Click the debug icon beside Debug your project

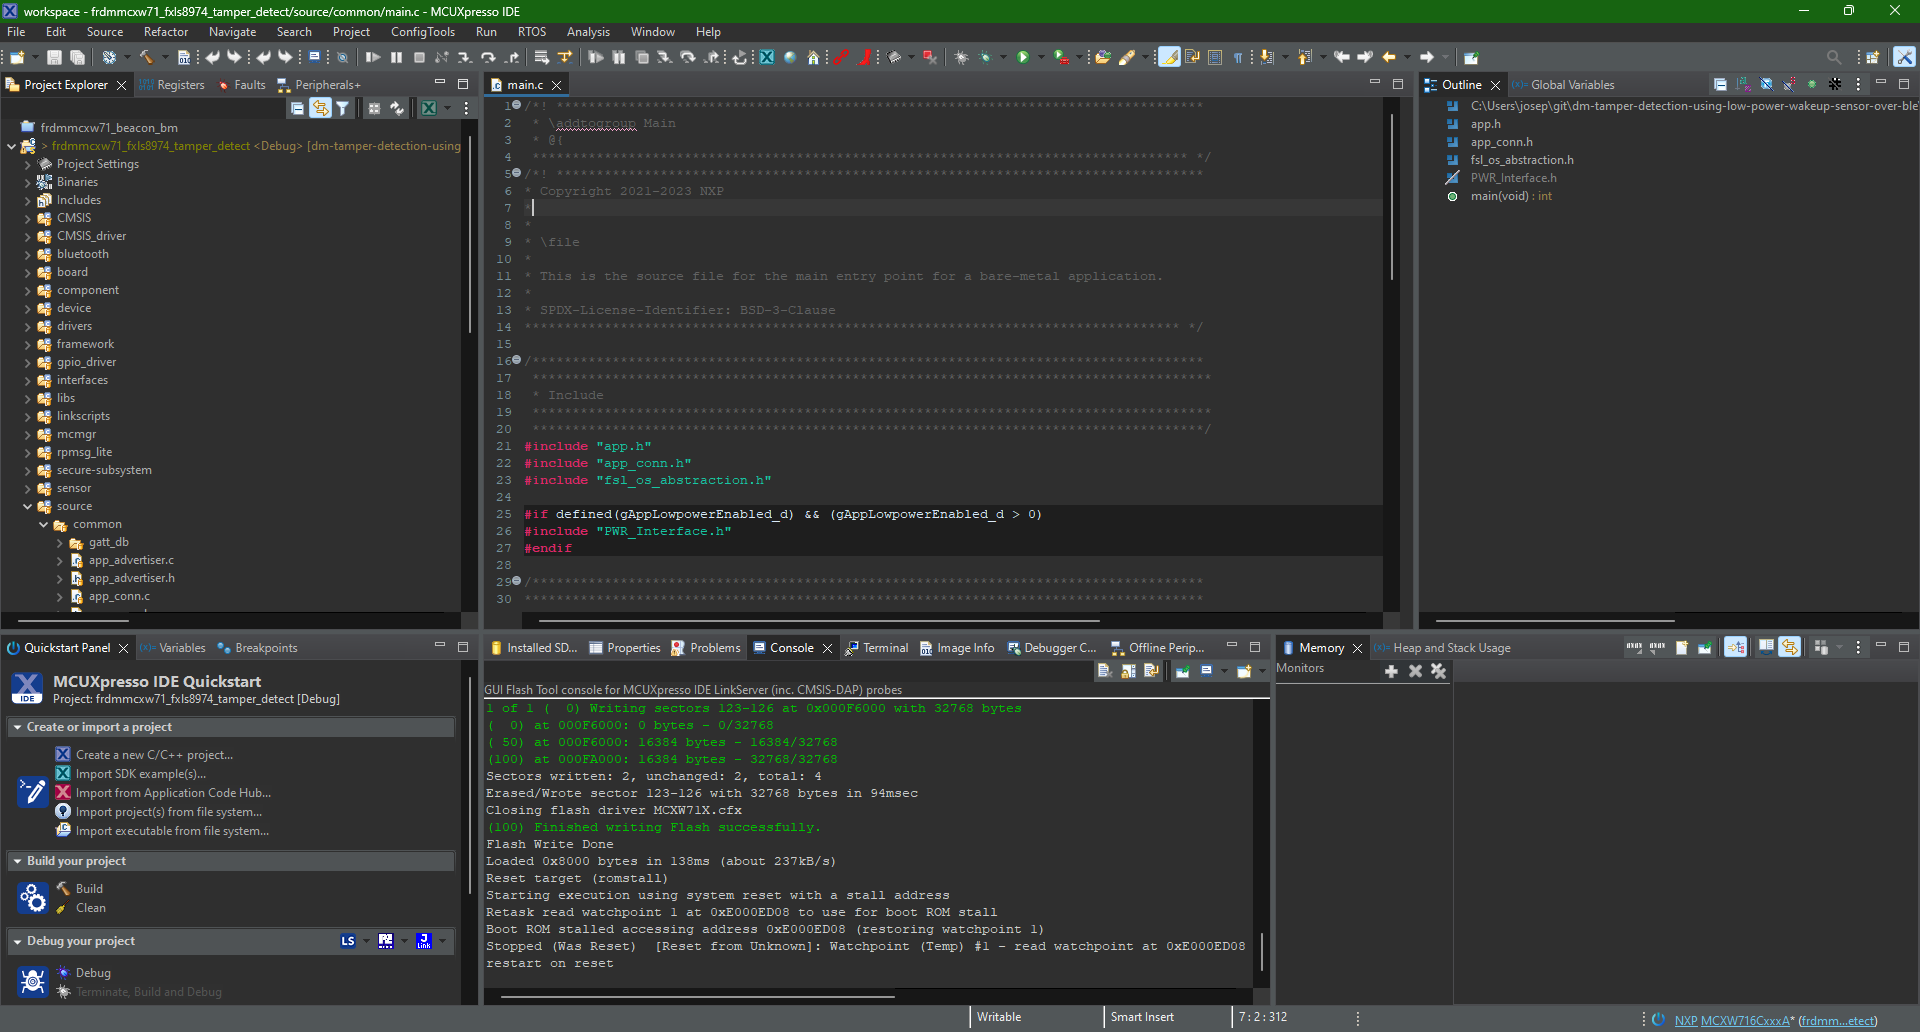tap(33, 981)
